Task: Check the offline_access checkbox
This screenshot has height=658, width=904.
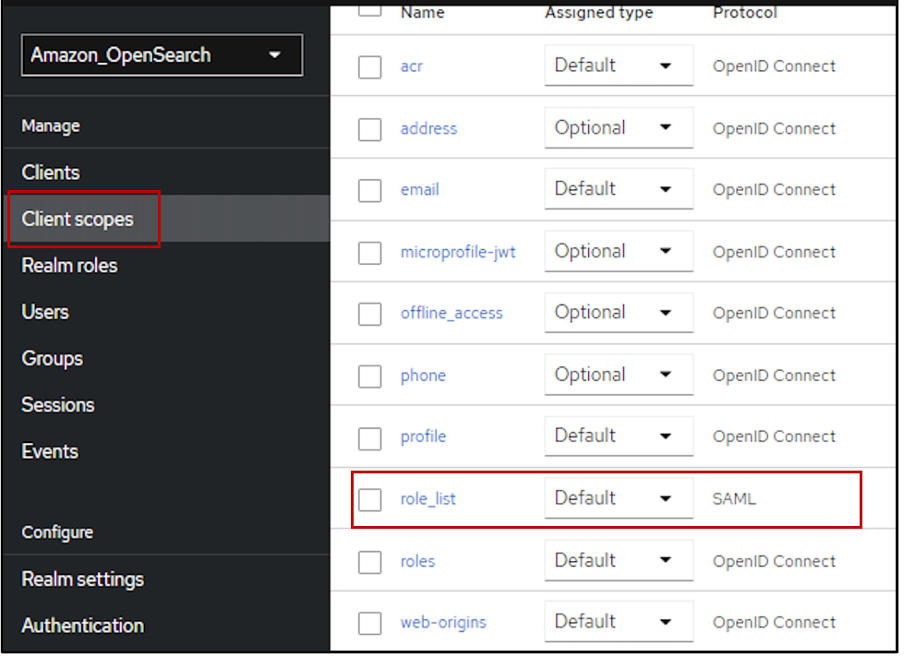Action: click(370, 314)
